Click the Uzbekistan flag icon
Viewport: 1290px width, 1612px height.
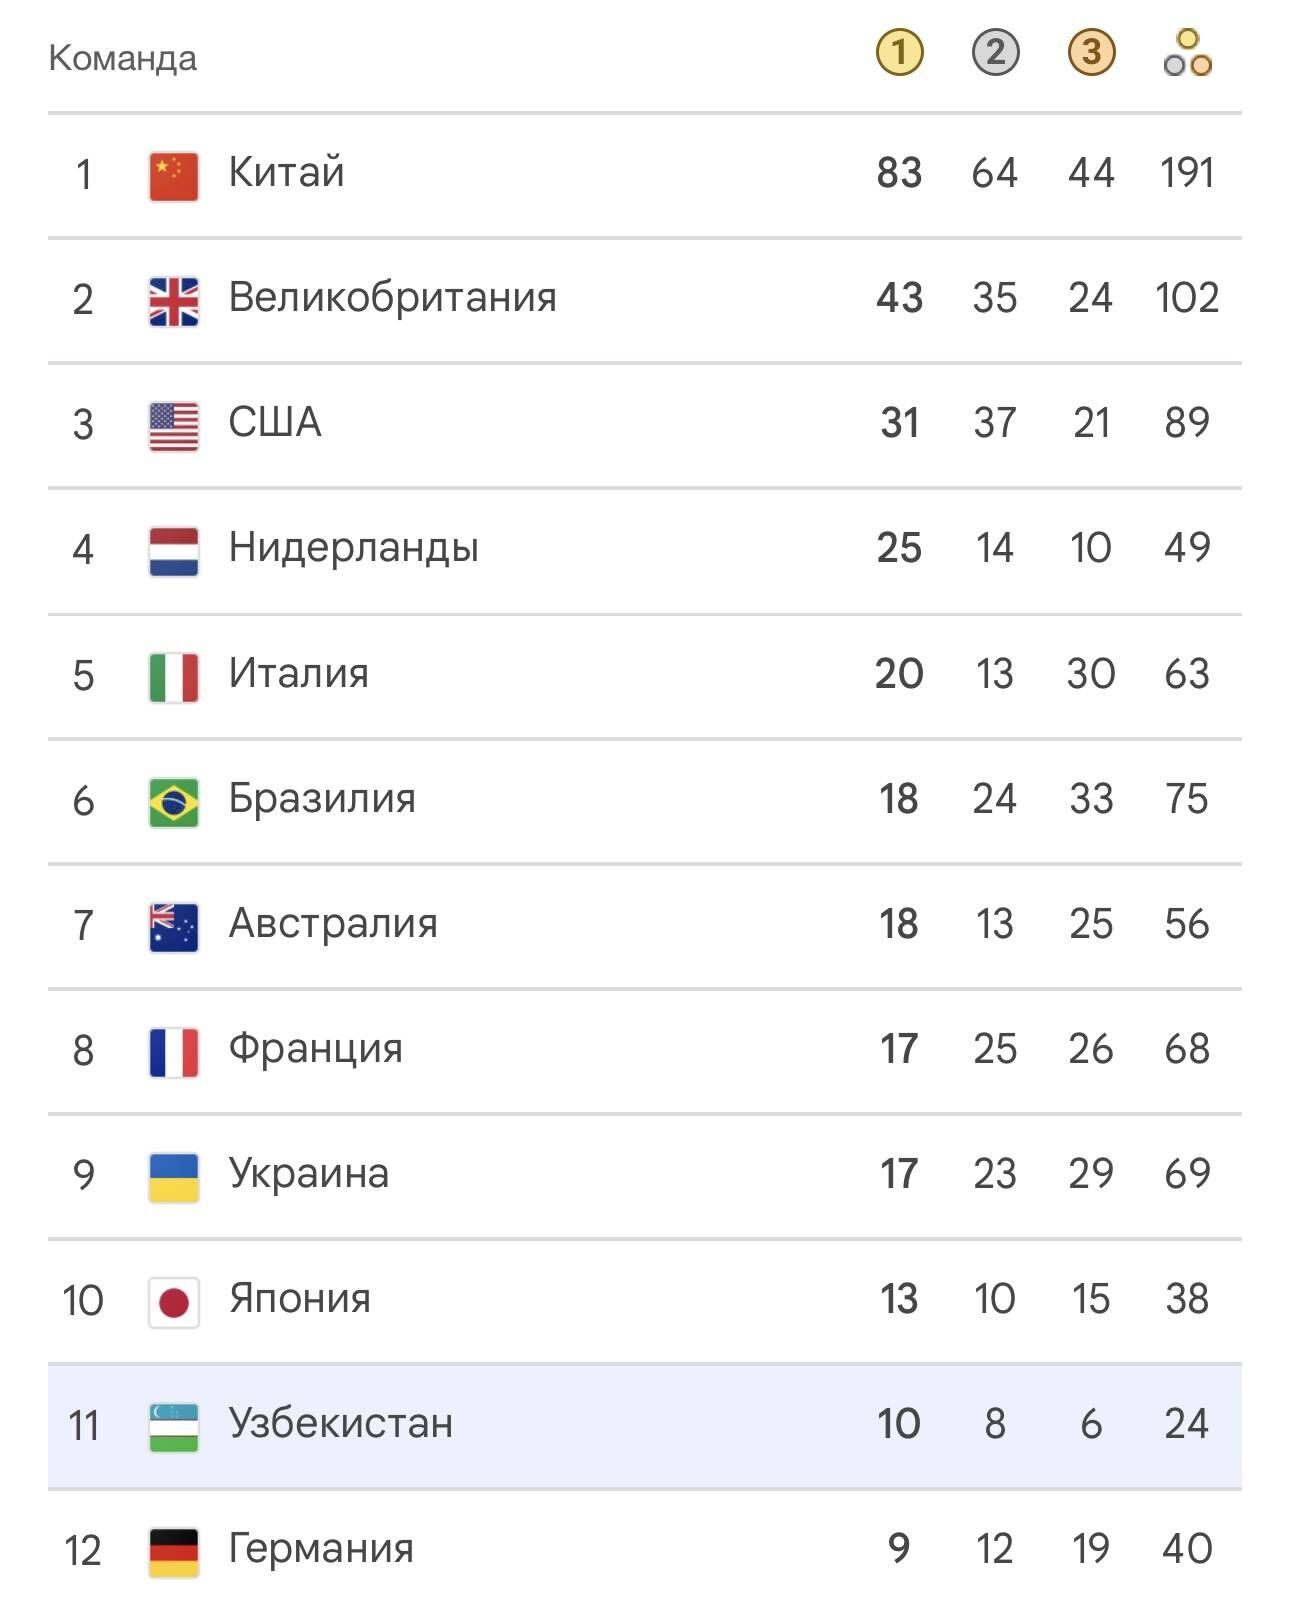[x=174, y=1427]
